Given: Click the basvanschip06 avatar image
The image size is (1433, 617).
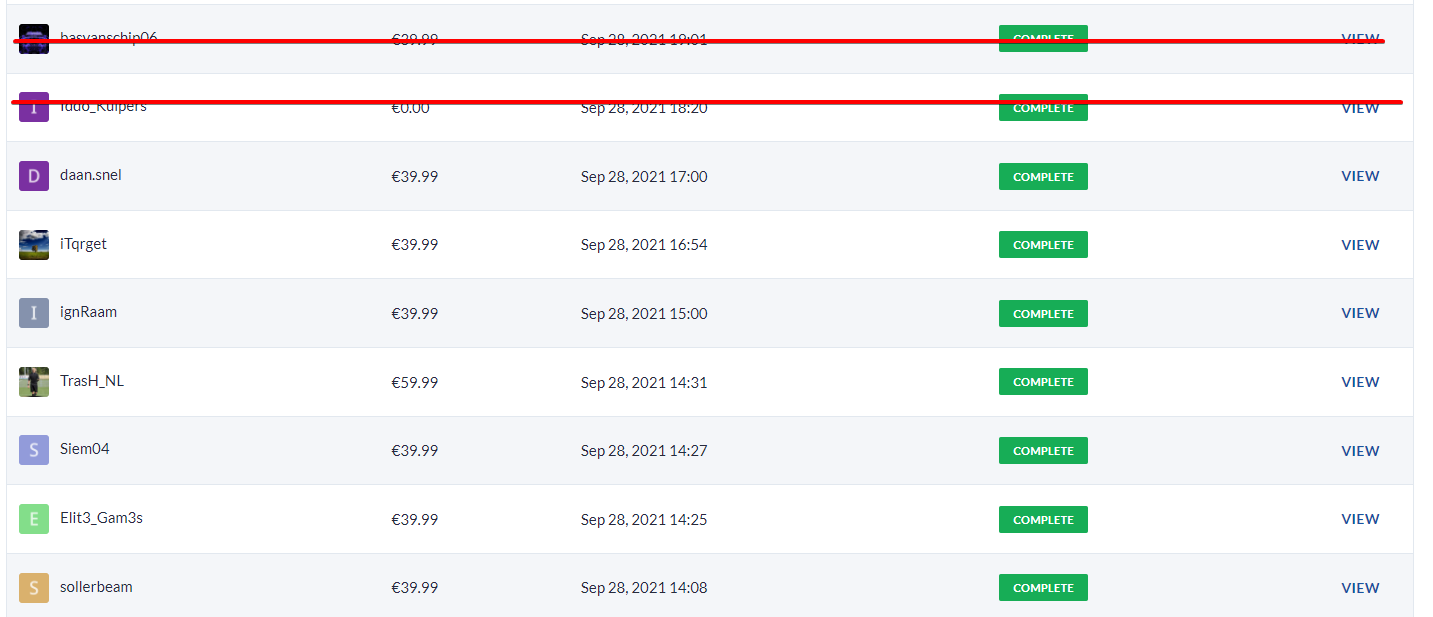Looking at the screenshot, I should click(34, 39).
